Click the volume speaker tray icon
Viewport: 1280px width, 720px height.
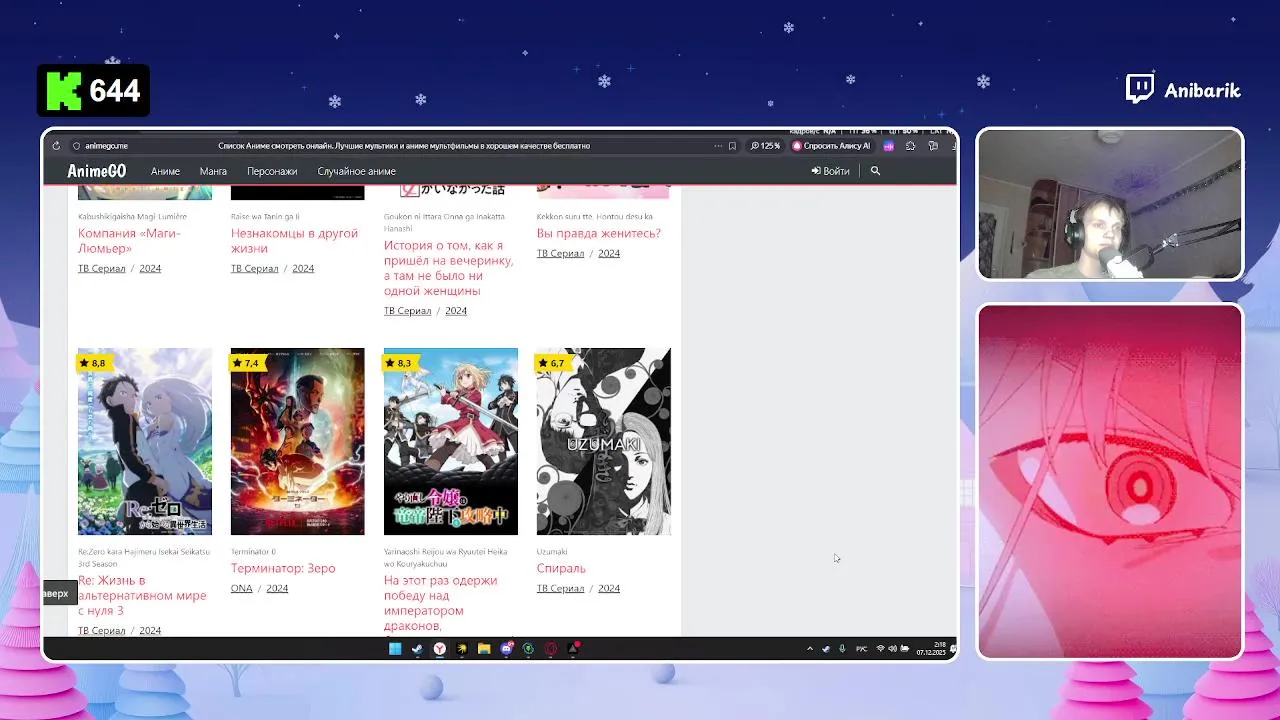pyautogui.click(x=892, y=649)
